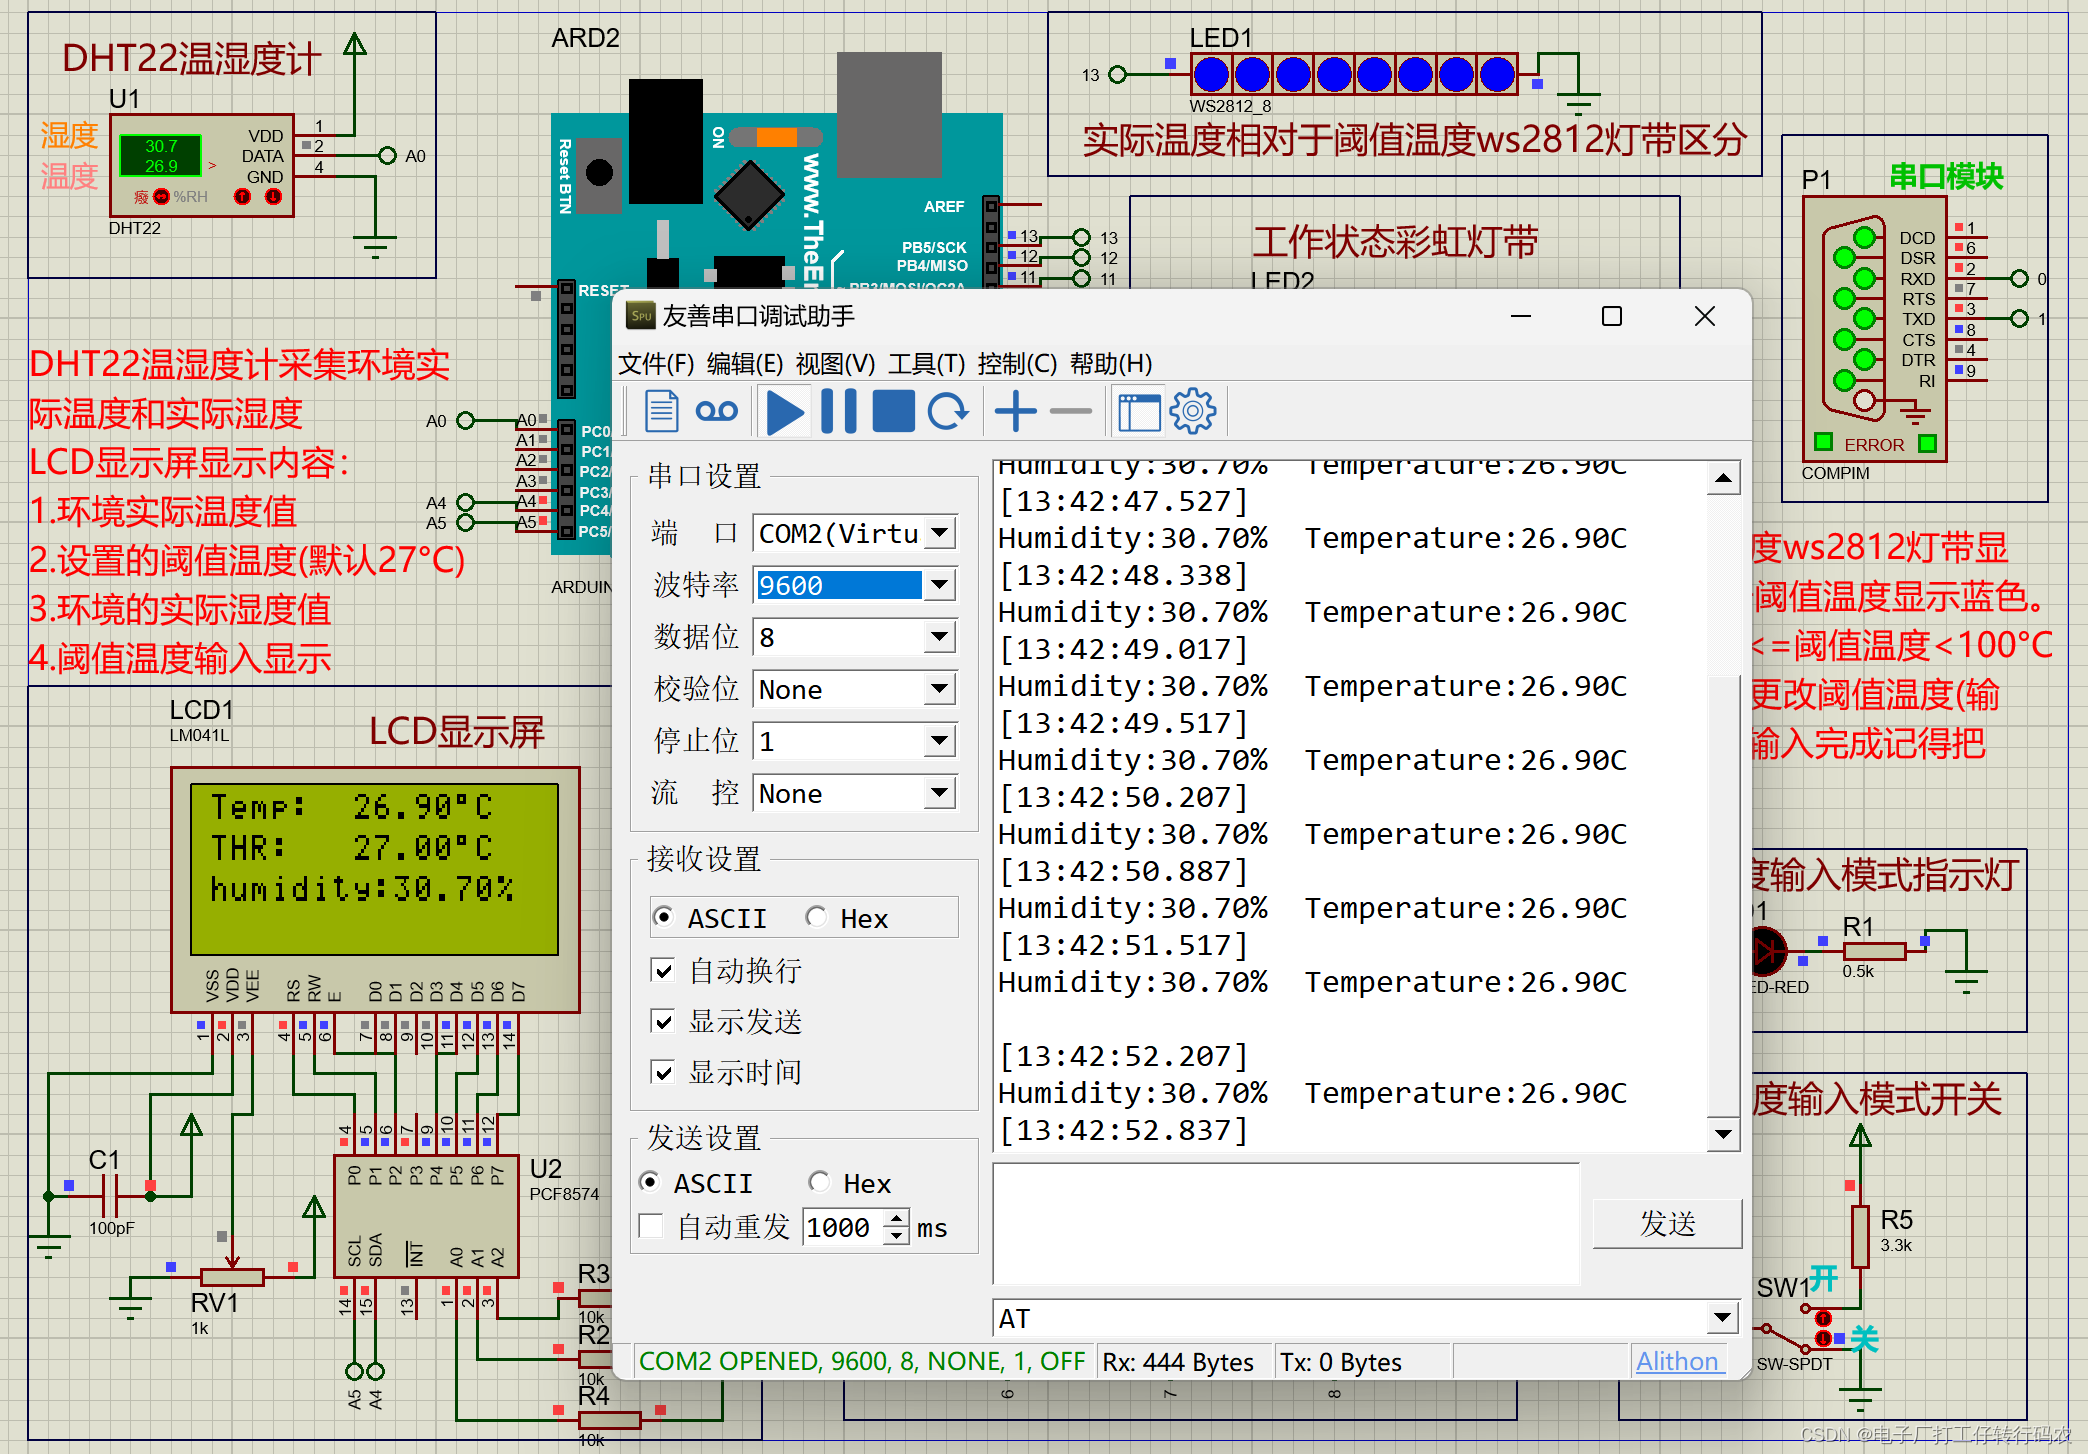The height and width of the screenshot is (1454, 2088).
Task: Toggle 自动换行 auto line wrap checkbox
Action: [662, 970]
